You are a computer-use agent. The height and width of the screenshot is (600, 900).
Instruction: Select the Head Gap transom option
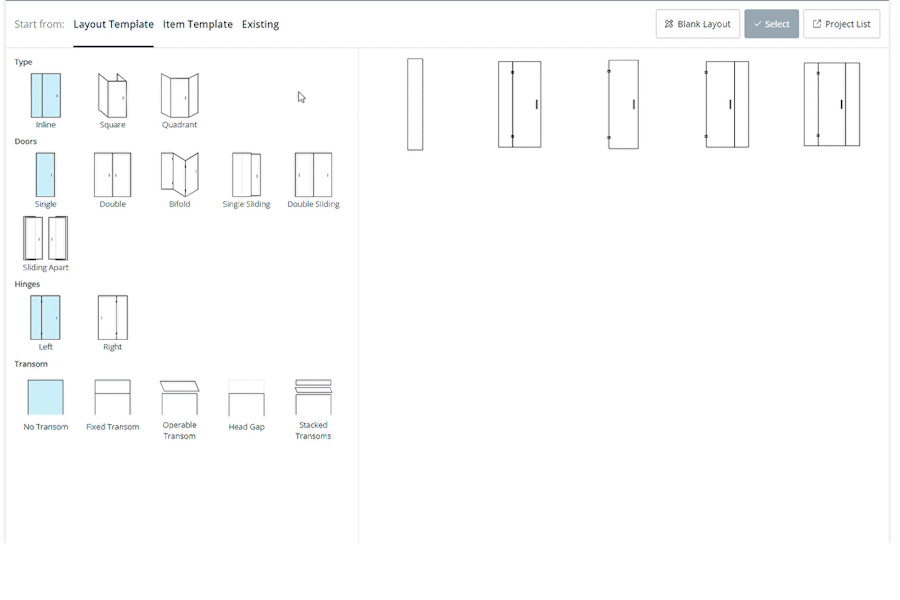(x=246, y=398)
